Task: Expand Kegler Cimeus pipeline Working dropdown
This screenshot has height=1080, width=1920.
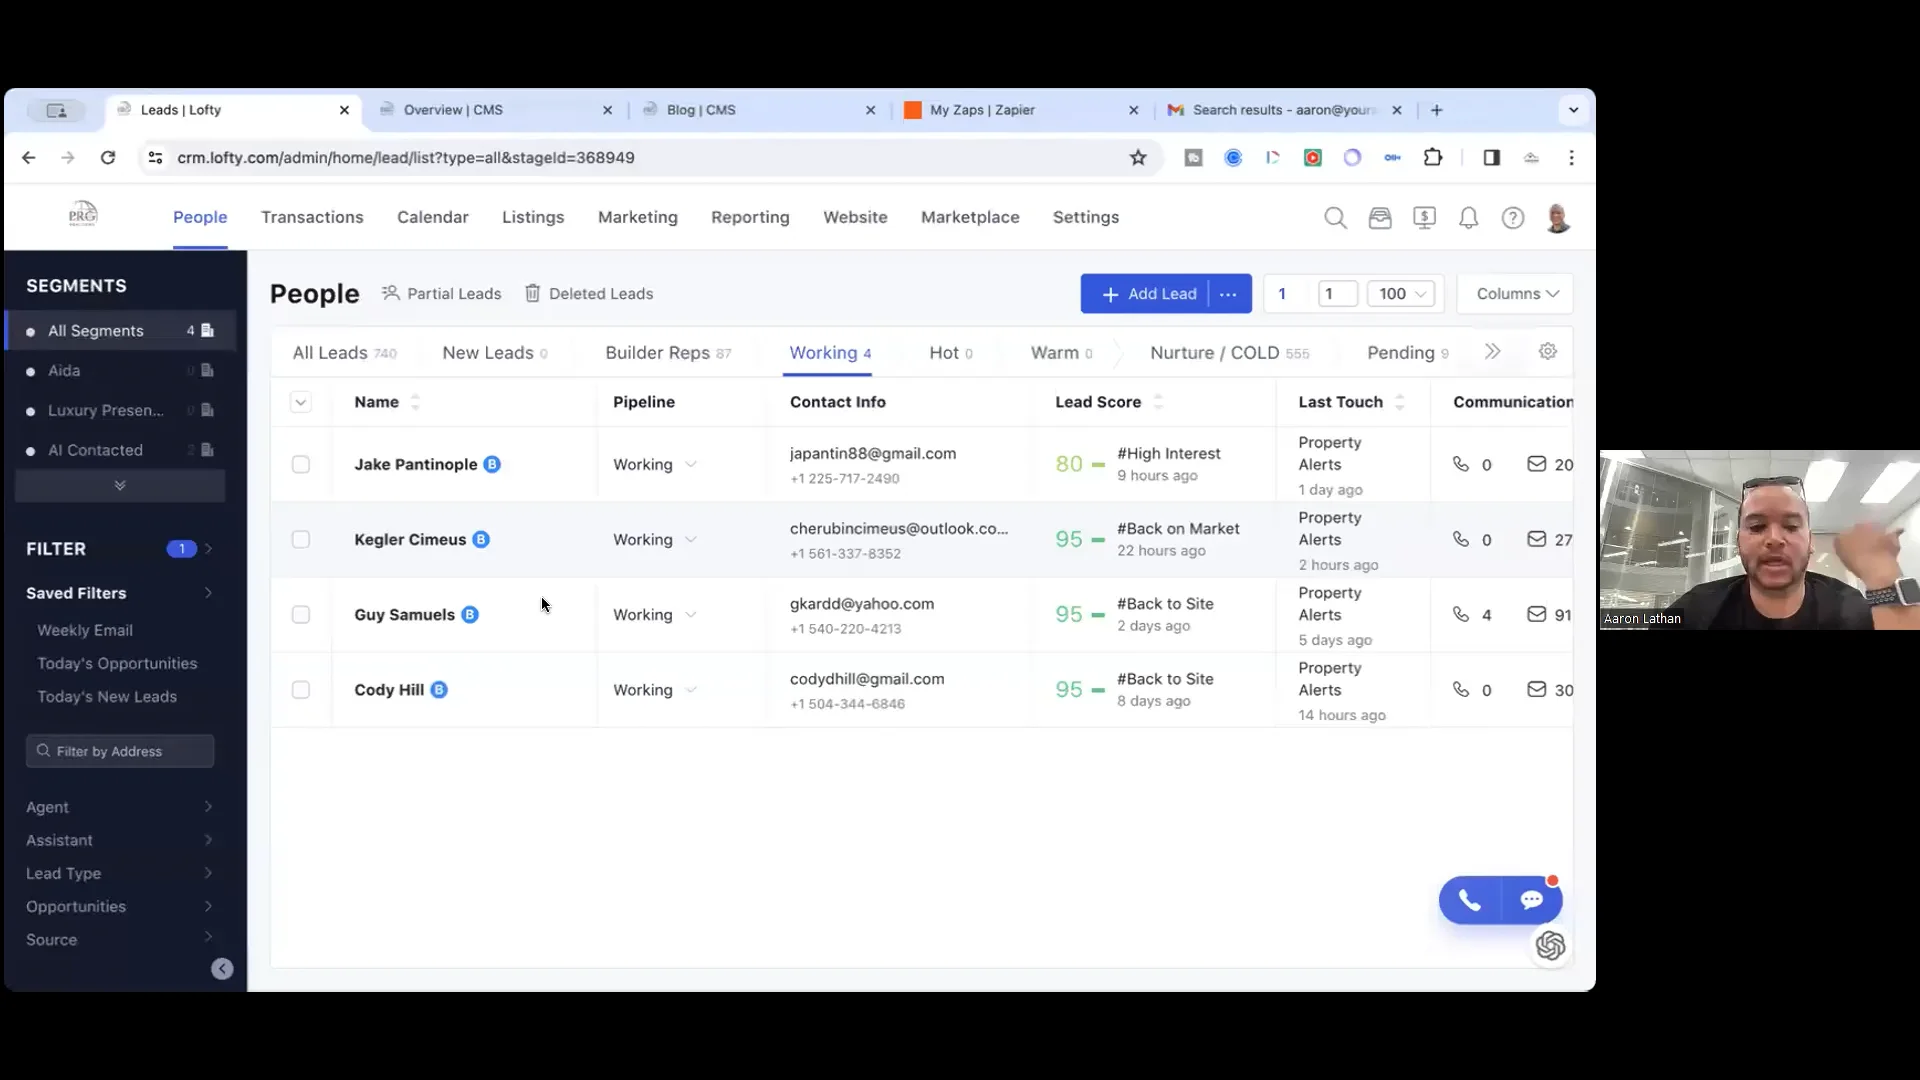Action: [x=691, y=539]
